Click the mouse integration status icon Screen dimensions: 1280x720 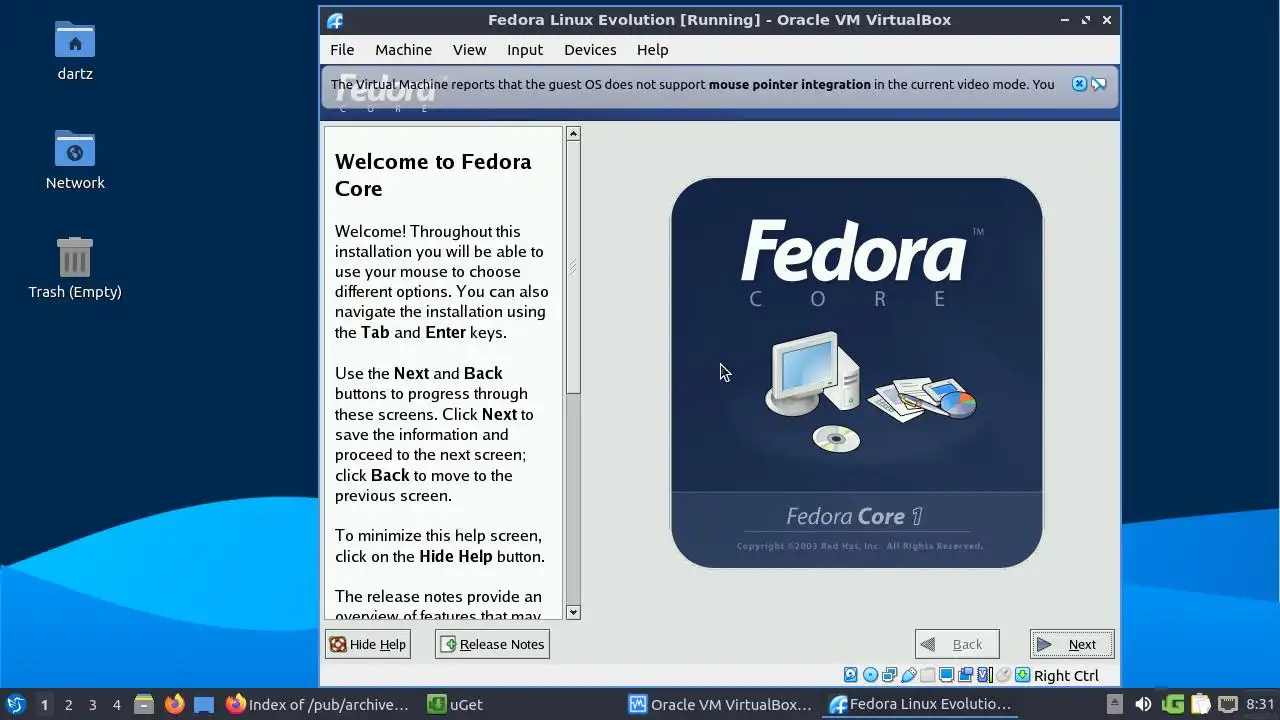point(1003,675)
